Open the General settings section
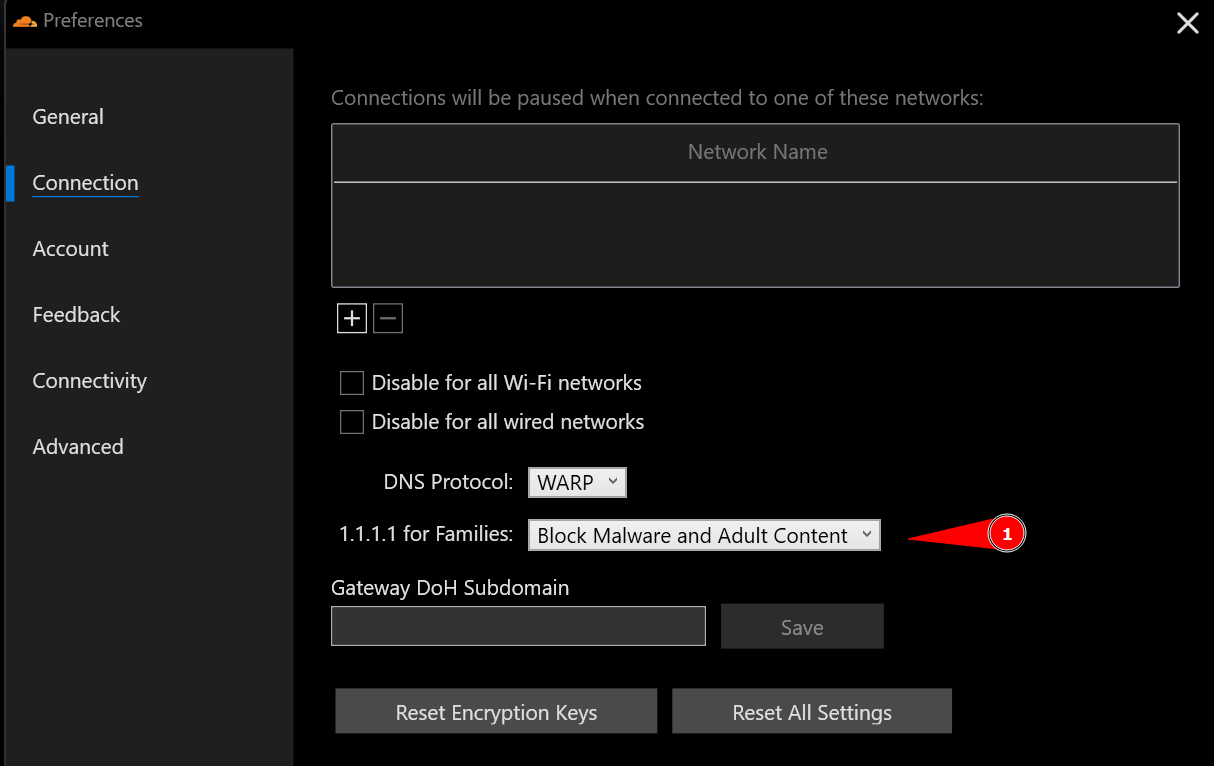Image resolution: width=1214 pixels, height=766 pixels. click(x=67, y=116)
